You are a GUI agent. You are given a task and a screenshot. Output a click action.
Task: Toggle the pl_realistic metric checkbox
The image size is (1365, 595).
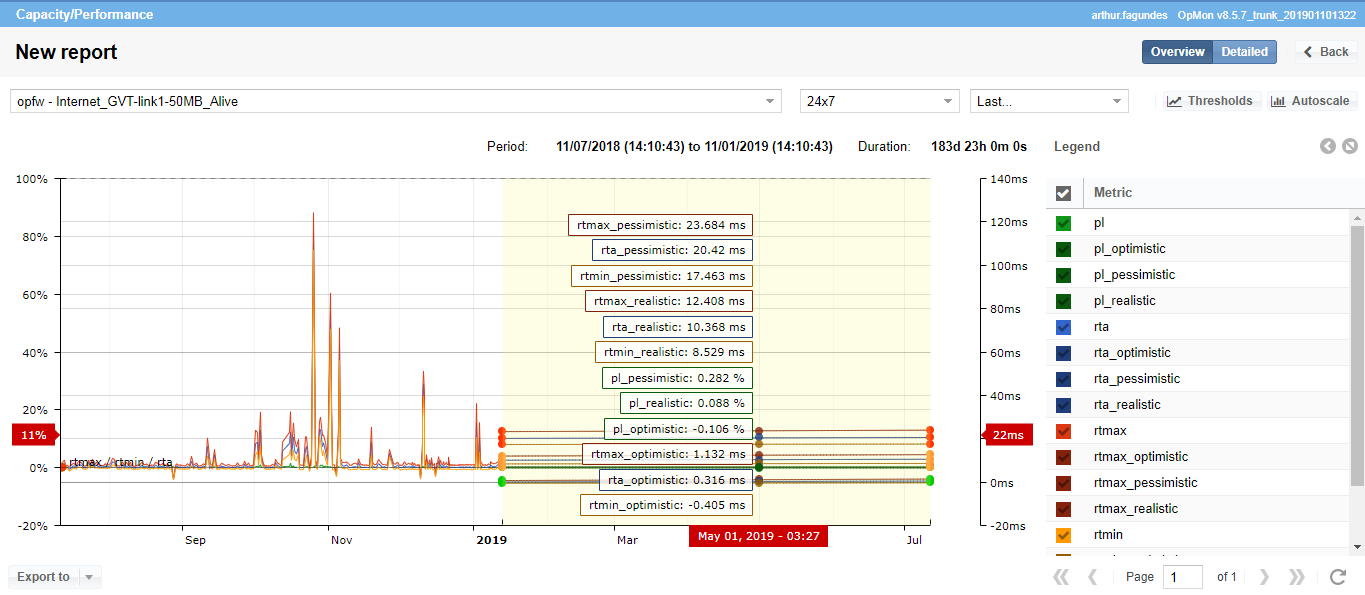click(x=1064, y=301)
